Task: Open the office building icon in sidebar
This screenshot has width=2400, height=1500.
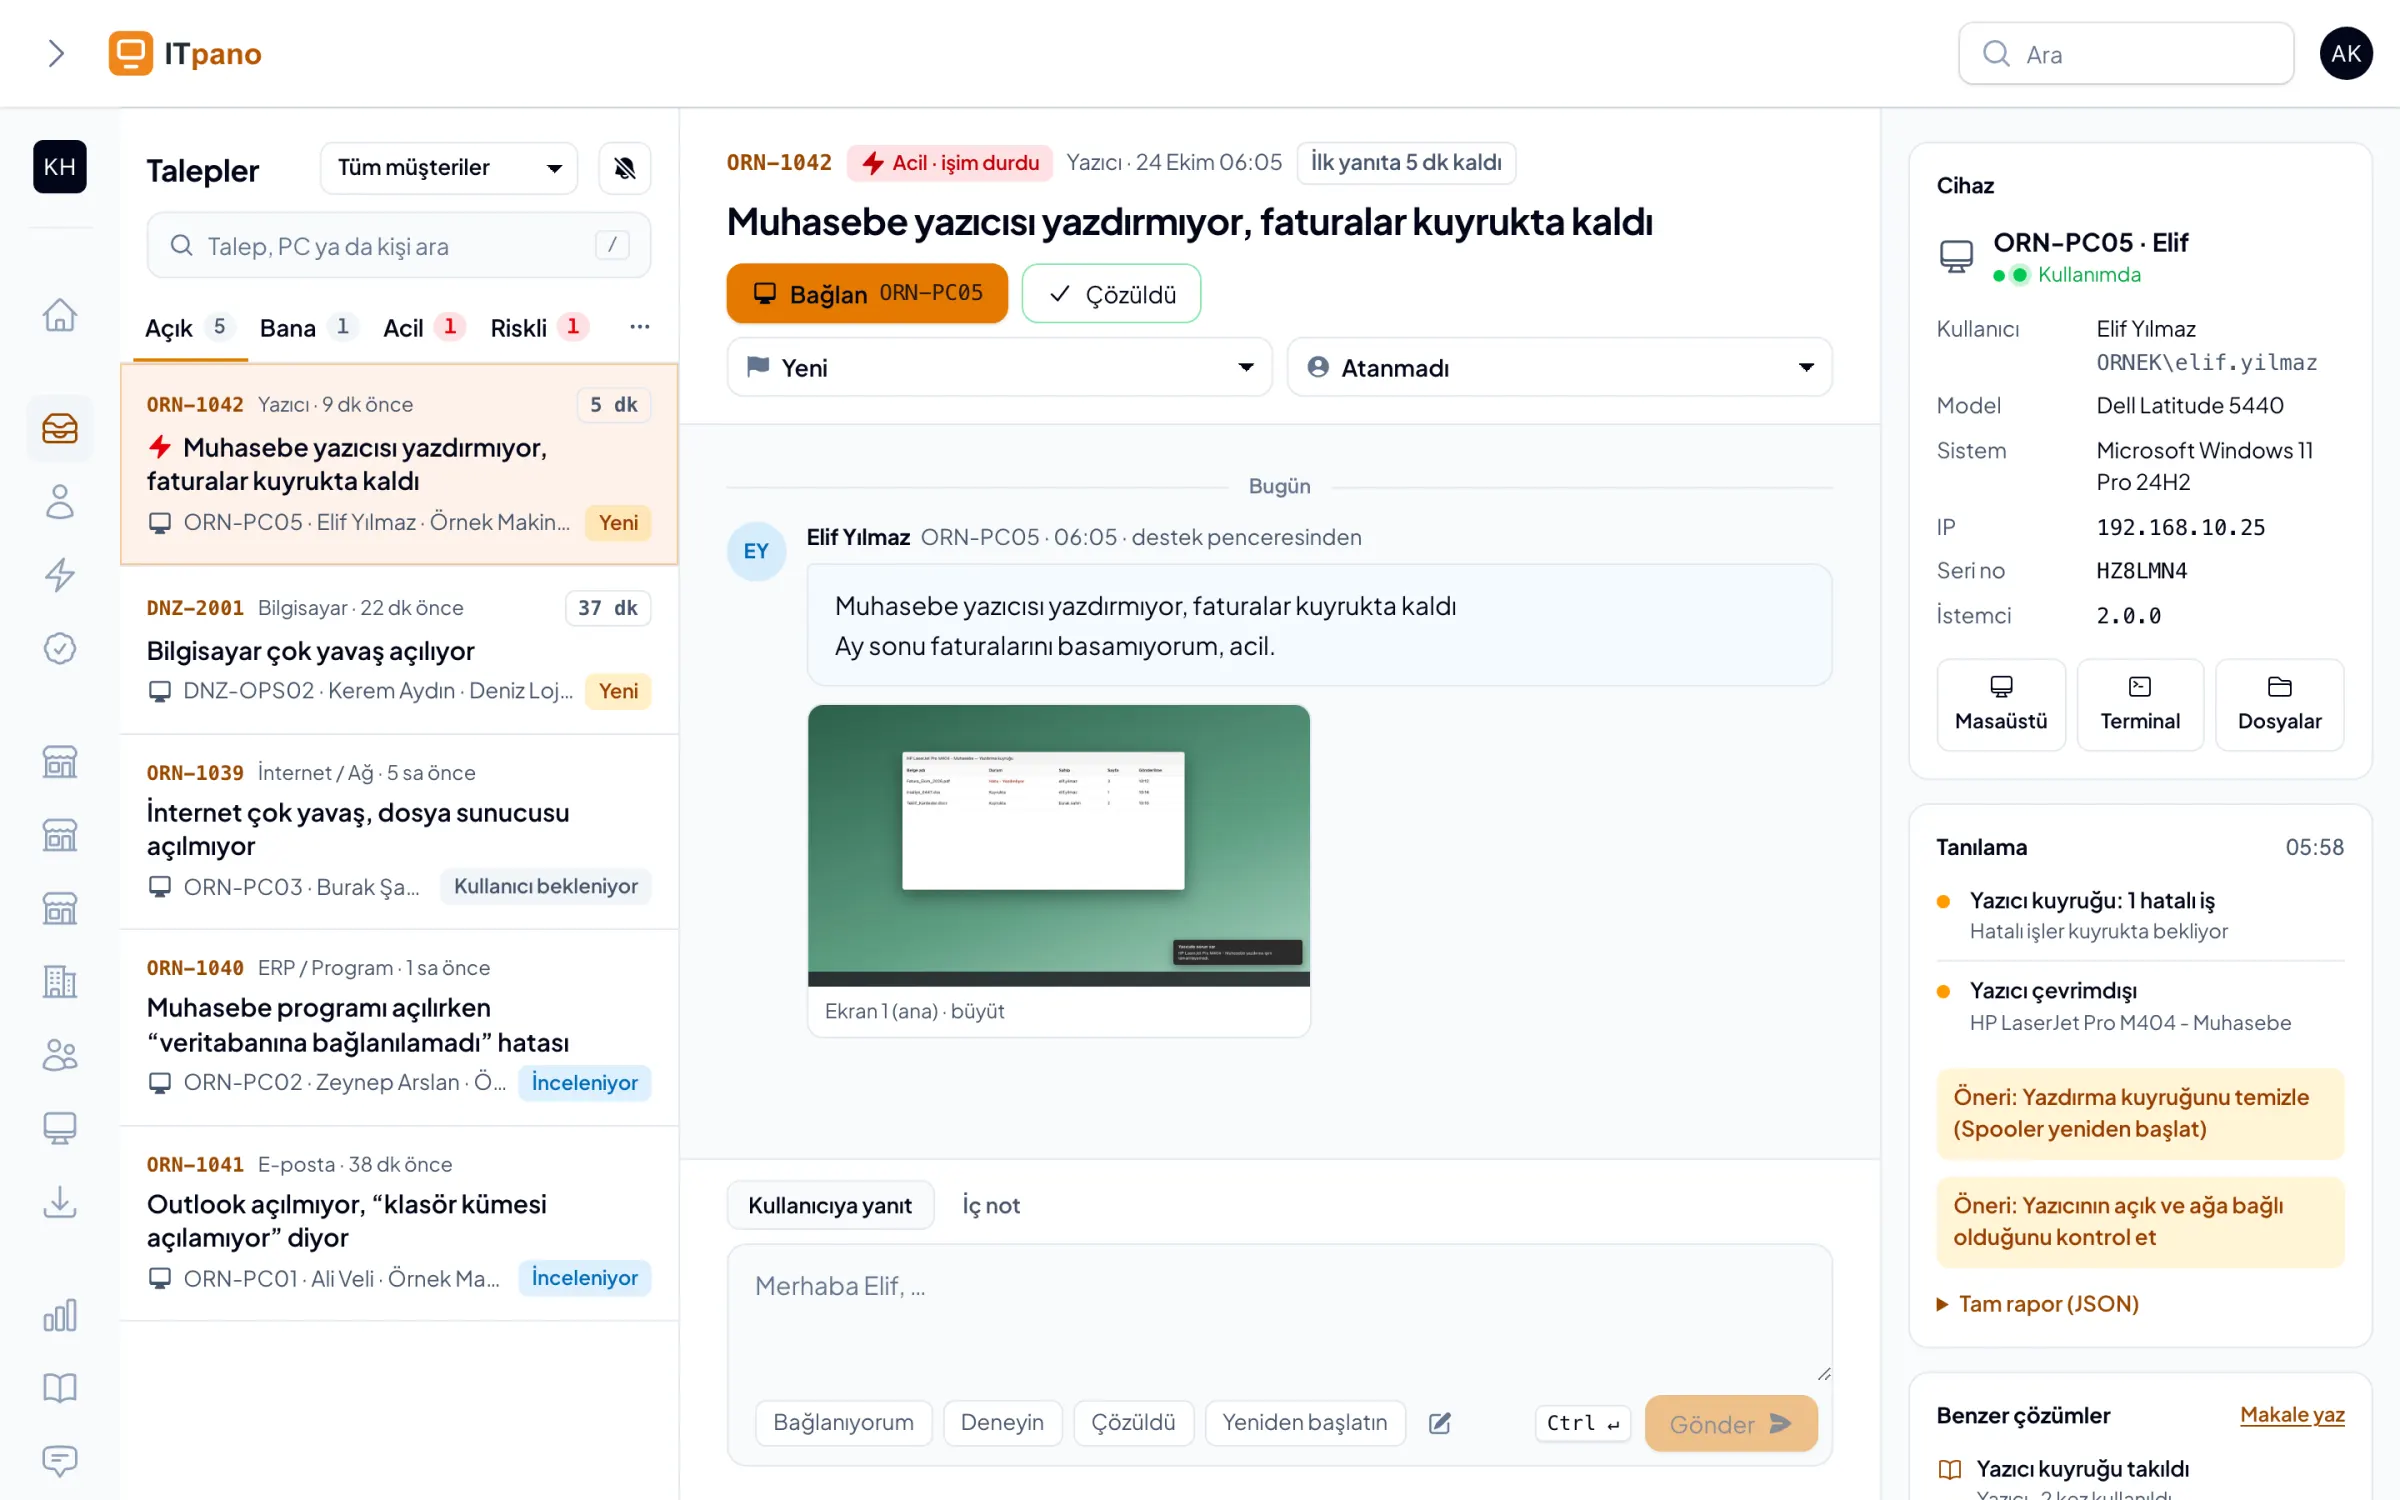Action: [x=60, y=982]
